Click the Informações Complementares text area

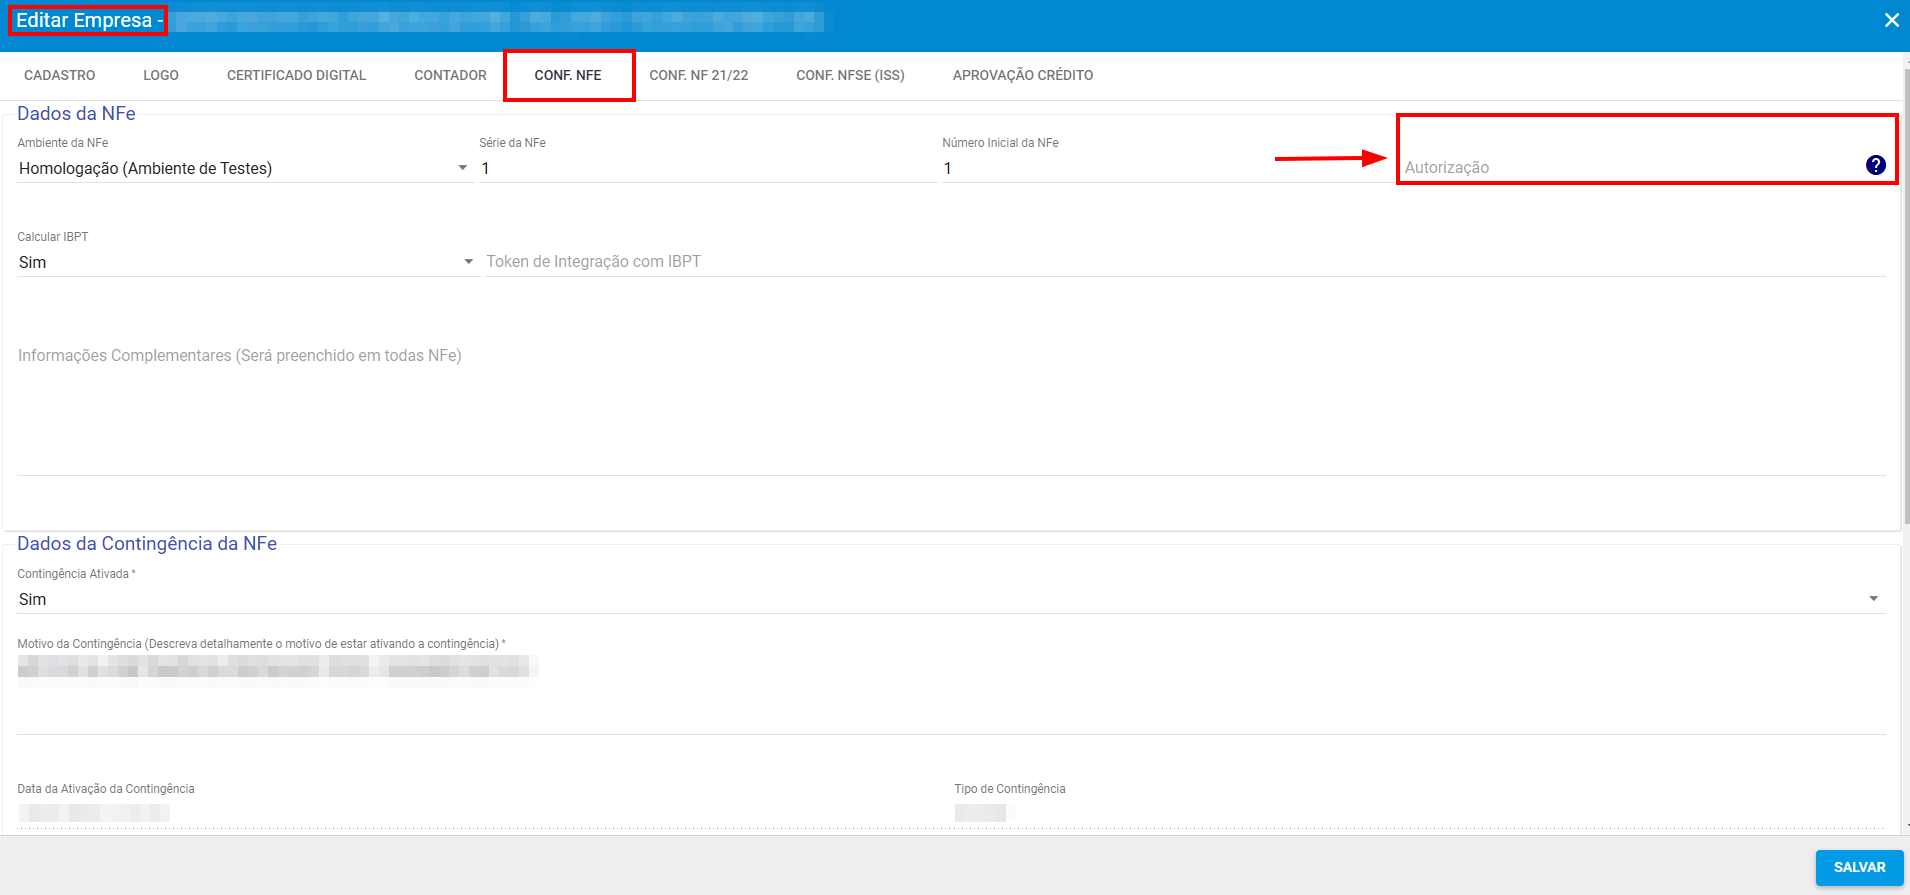tap(951, 409)
